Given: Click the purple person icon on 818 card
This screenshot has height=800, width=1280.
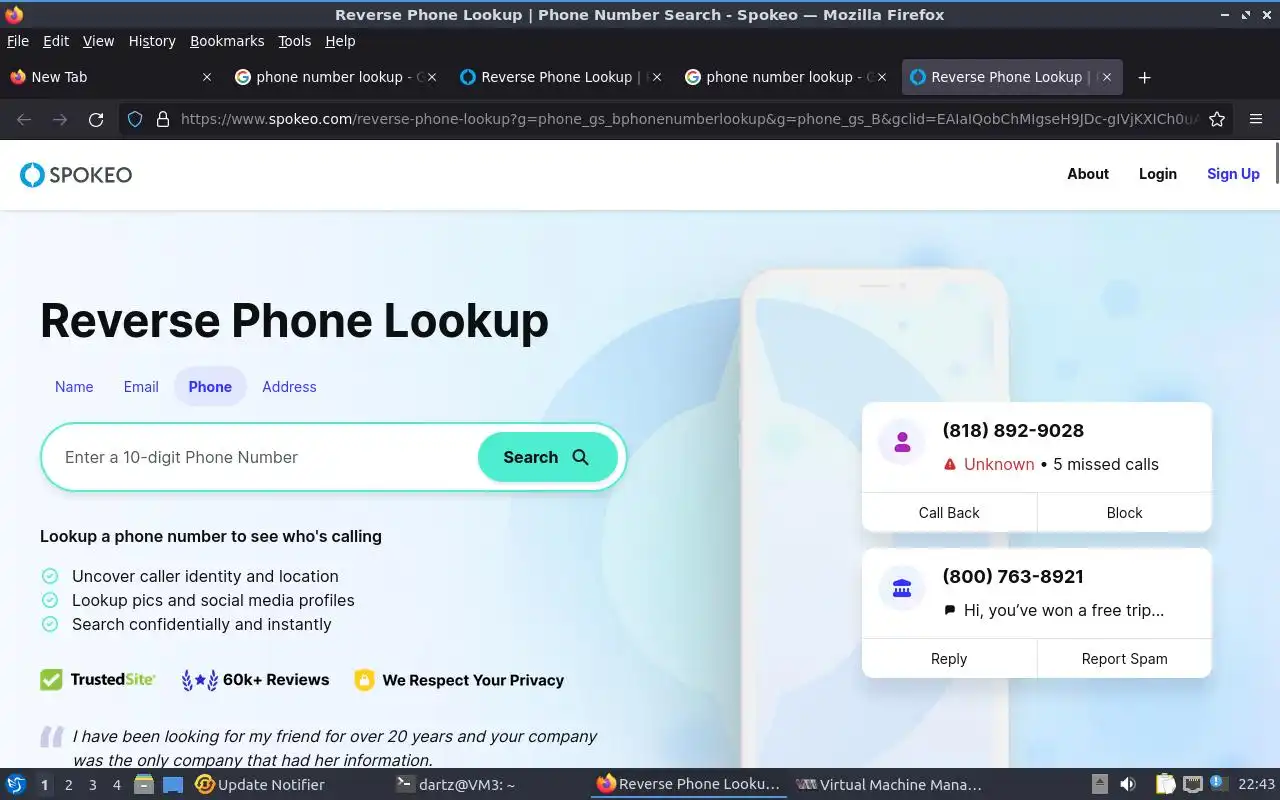Looking at the screenshot, I should pyautogui.click(x=902, y=442).
